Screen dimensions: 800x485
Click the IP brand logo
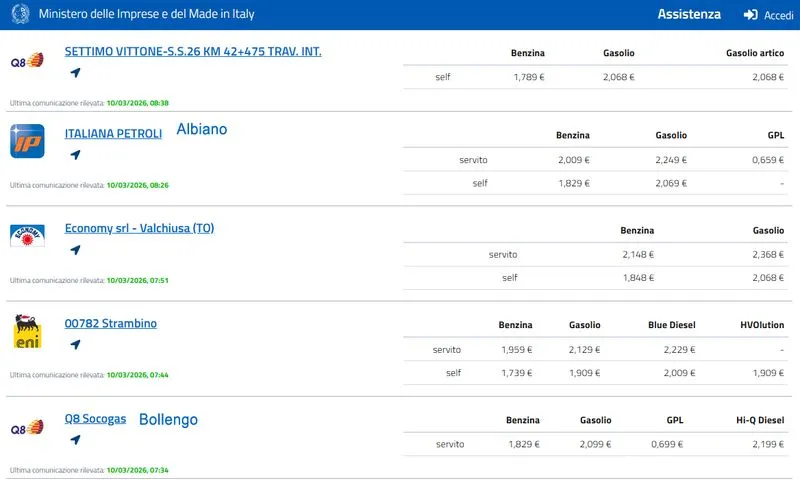point(27,141)
